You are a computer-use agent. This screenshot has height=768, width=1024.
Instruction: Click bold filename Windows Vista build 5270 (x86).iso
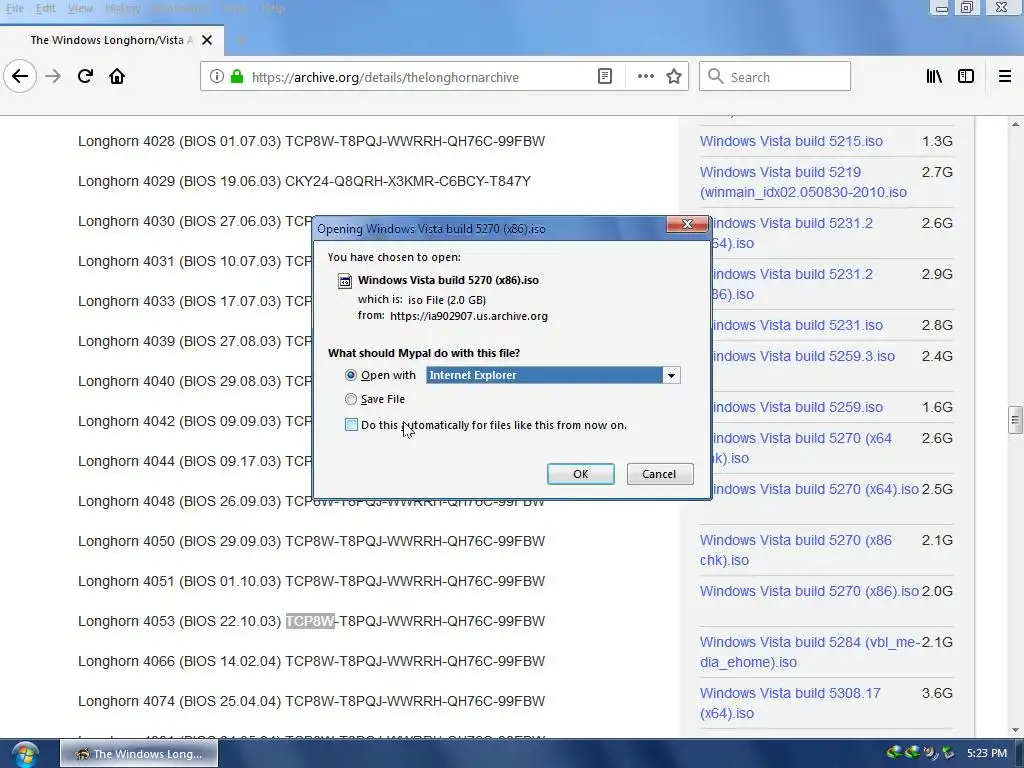coord(448,280)
